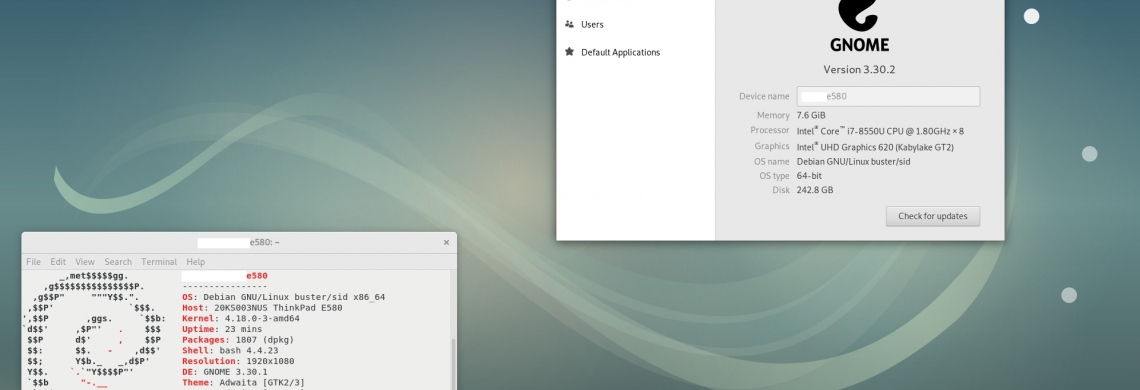Open the terminal Search menu
Screen dimensions: 1140x390
(118, 262)
